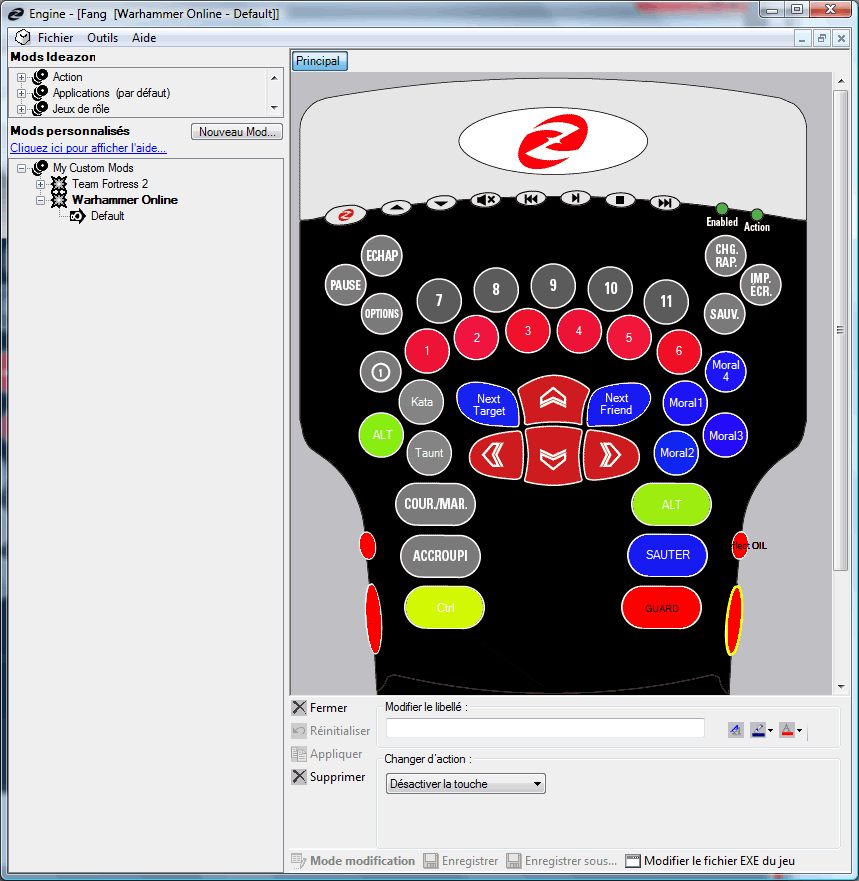The height and width of the screenshot is (881, 859).
Task: Click the Fermer button label
Action: click(x=328, y=708)
